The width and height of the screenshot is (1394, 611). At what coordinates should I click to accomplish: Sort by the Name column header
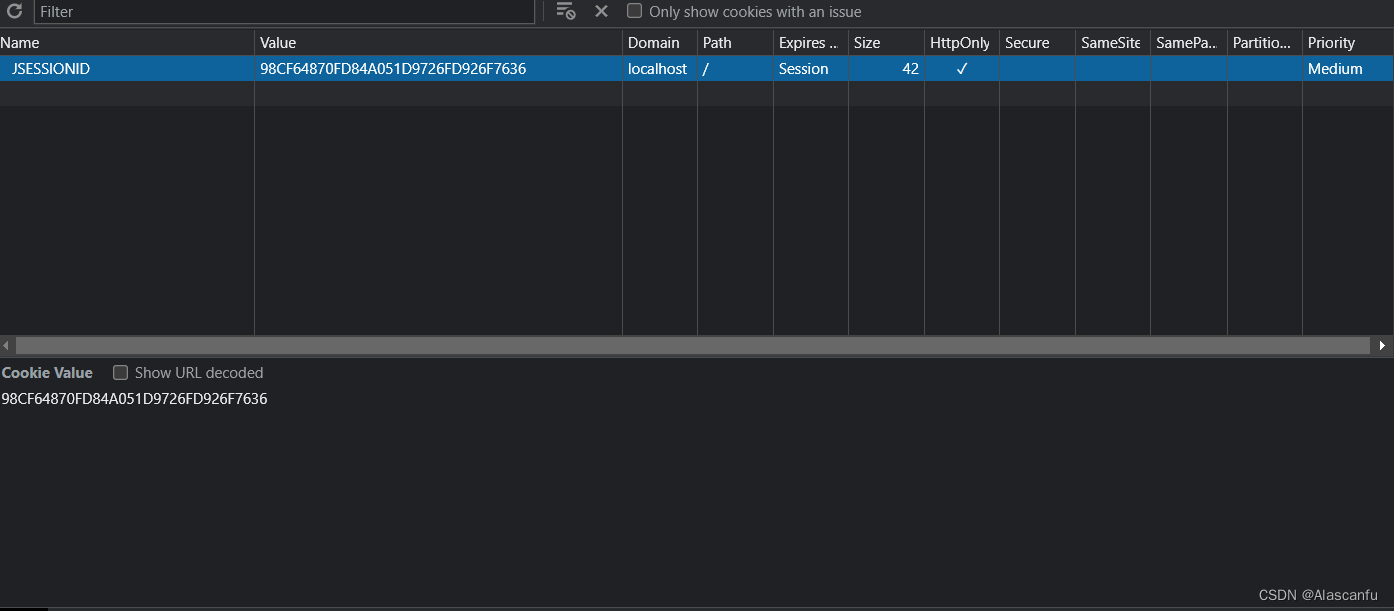tap(127, 43)
